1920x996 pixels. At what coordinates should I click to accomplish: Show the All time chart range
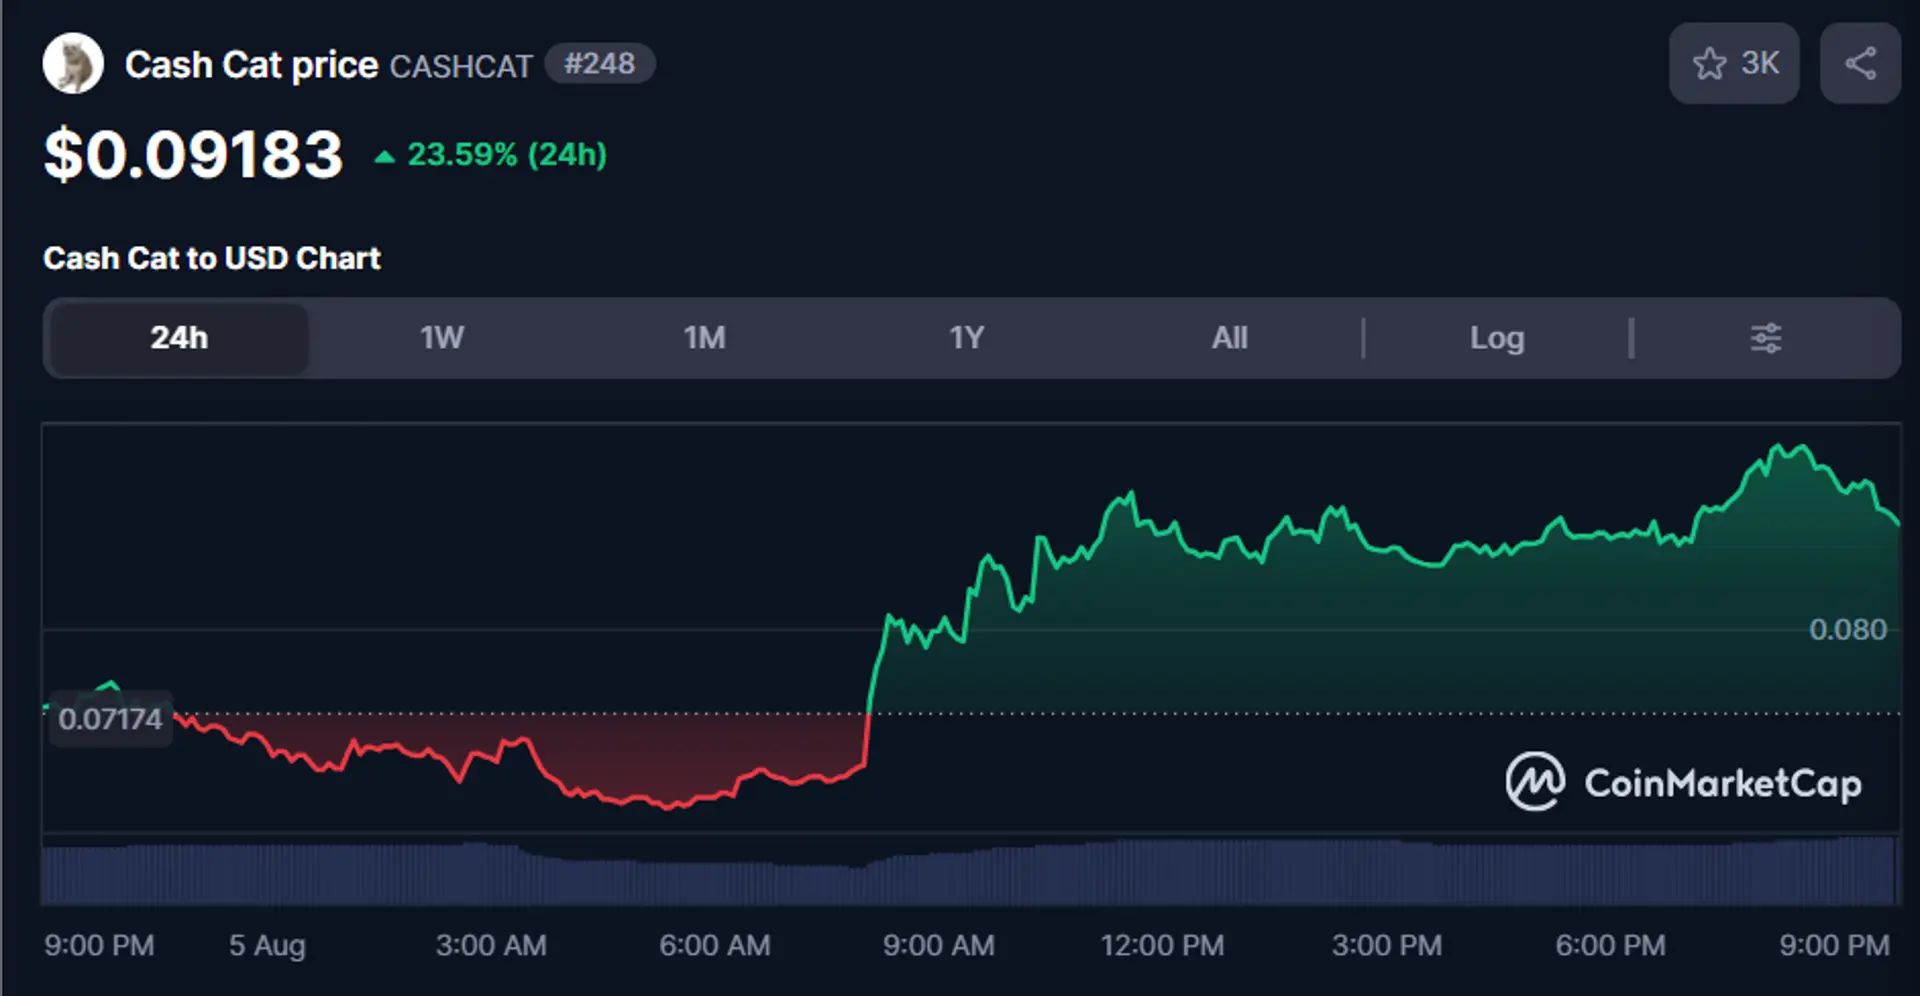coord(1230,338)
